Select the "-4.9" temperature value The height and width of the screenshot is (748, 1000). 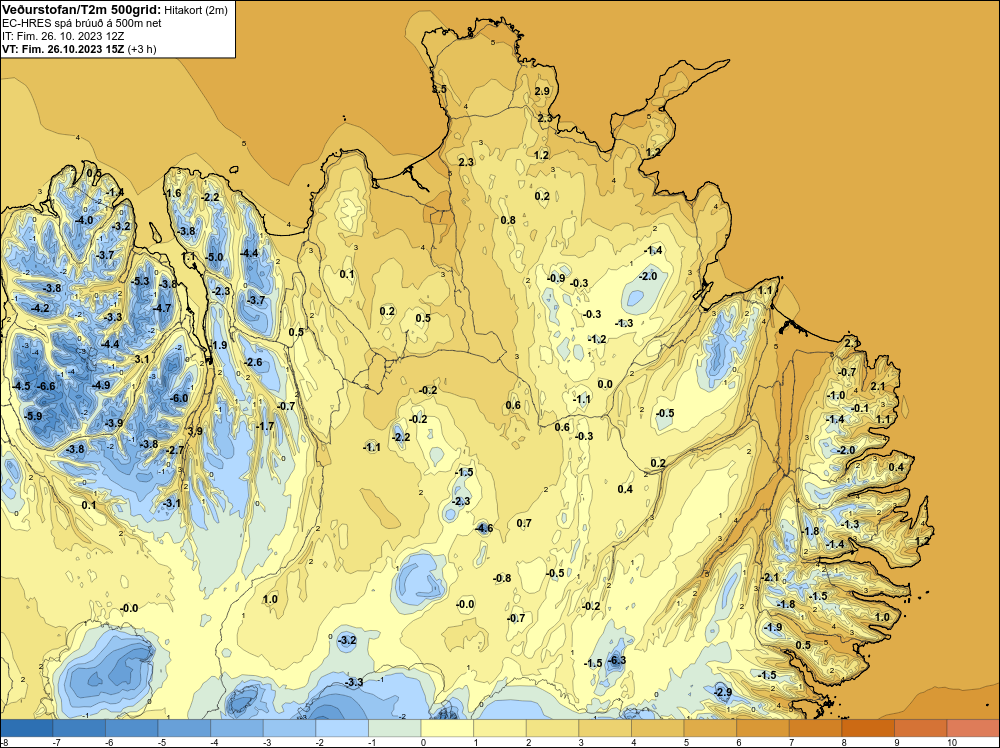101,385
